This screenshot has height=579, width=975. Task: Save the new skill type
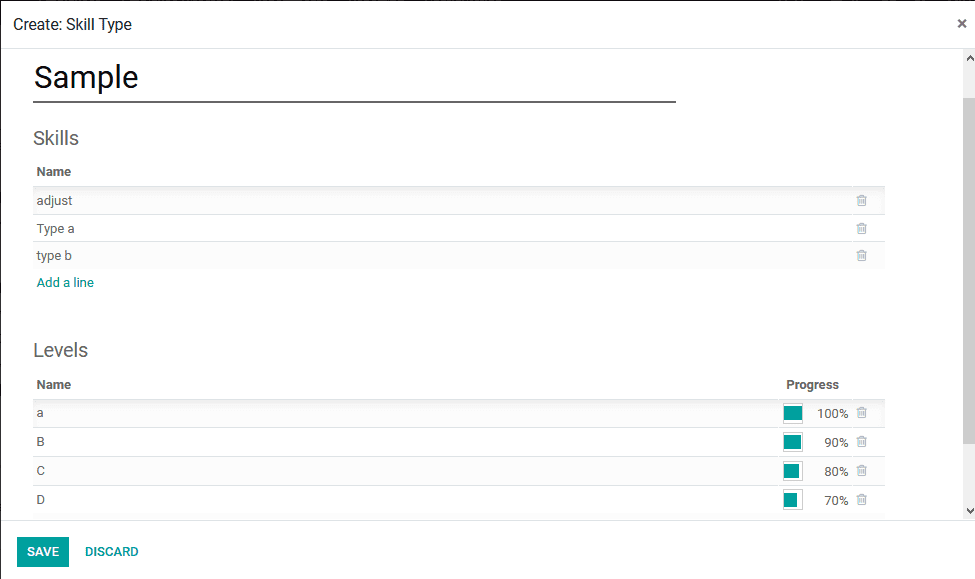(x=43, y=552)
